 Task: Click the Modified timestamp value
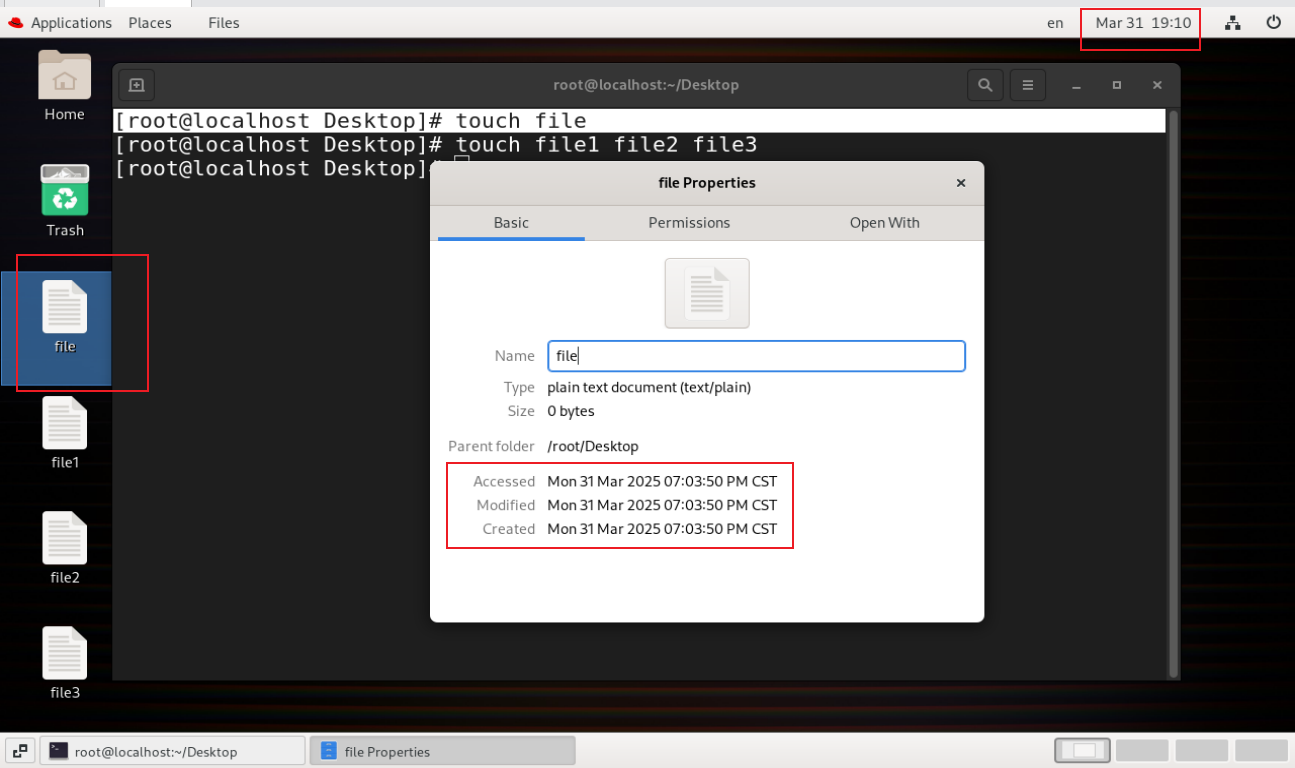click(x=662, y=505)
